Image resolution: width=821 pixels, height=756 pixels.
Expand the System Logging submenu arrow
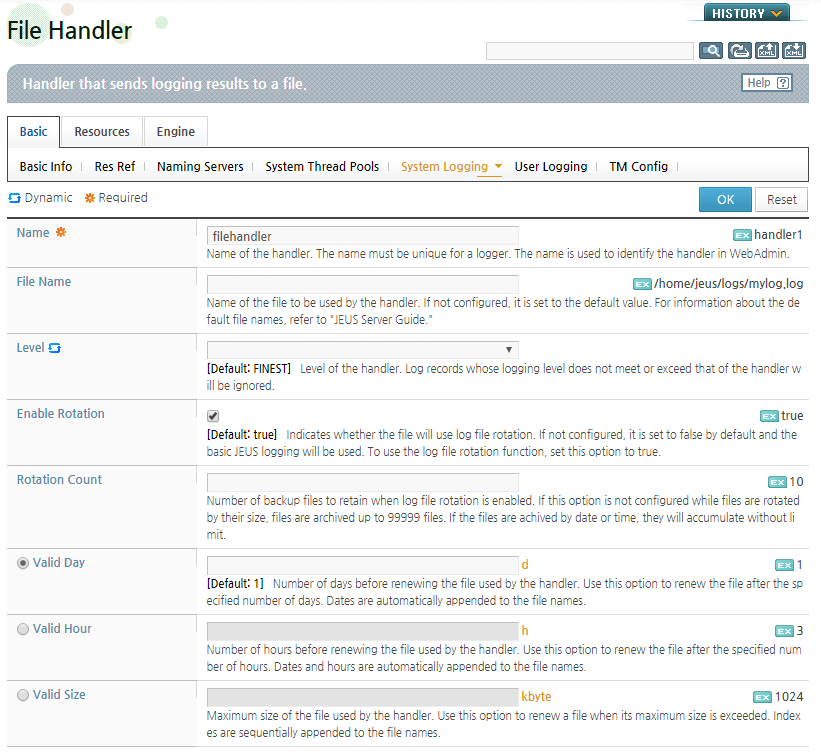coord(498,166)
